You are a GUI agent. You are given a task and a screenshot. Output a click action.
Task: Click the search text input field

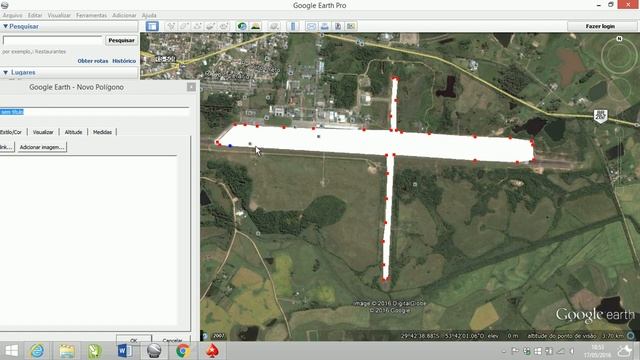[53, 40]
